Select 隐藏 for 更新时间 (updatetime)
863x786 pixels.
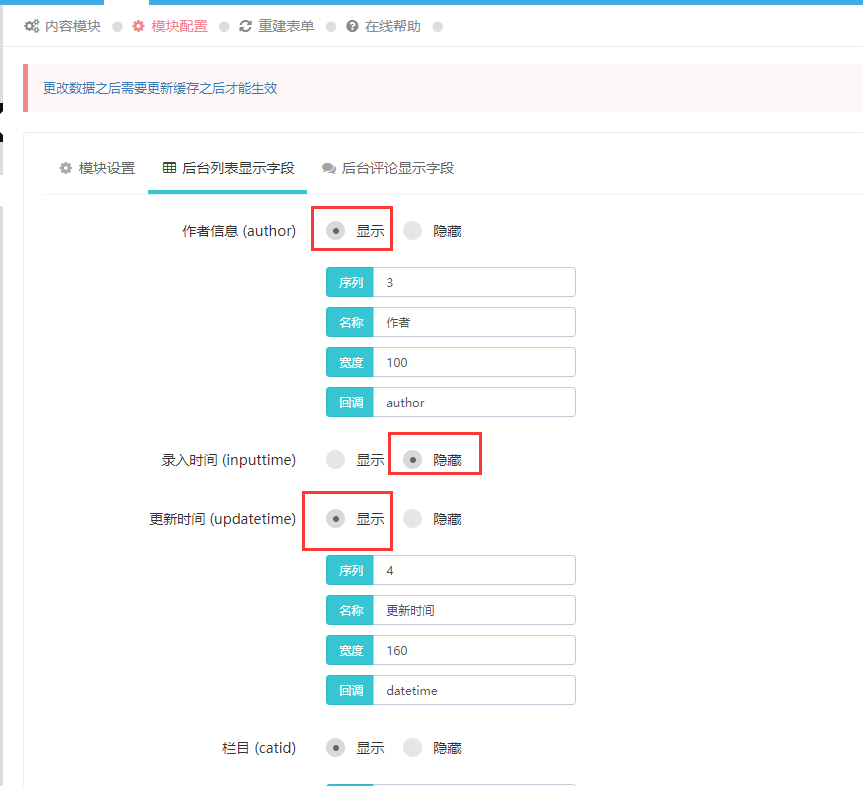(x=412, y=519)
